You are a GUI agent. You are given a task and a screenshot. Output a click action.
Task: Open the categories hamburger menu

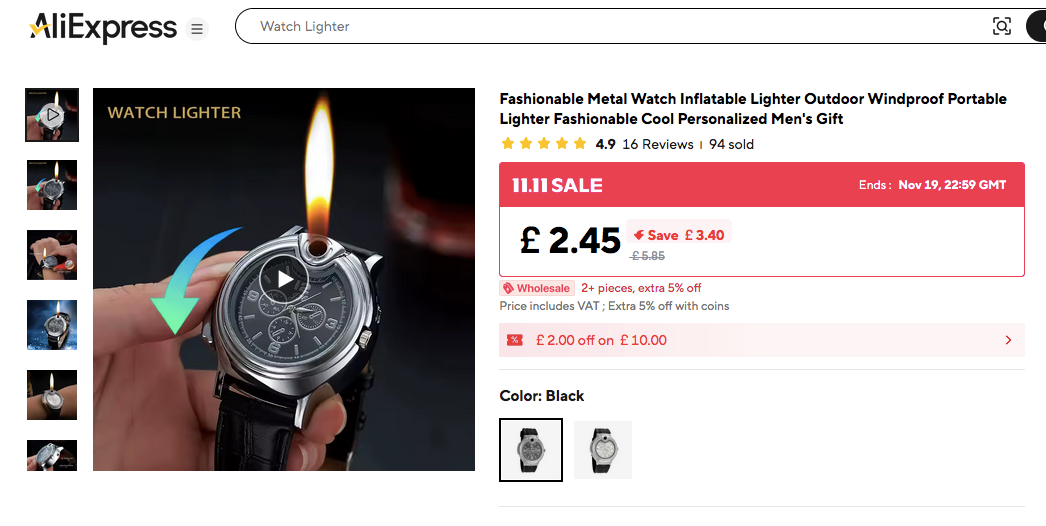pos(197,29)
